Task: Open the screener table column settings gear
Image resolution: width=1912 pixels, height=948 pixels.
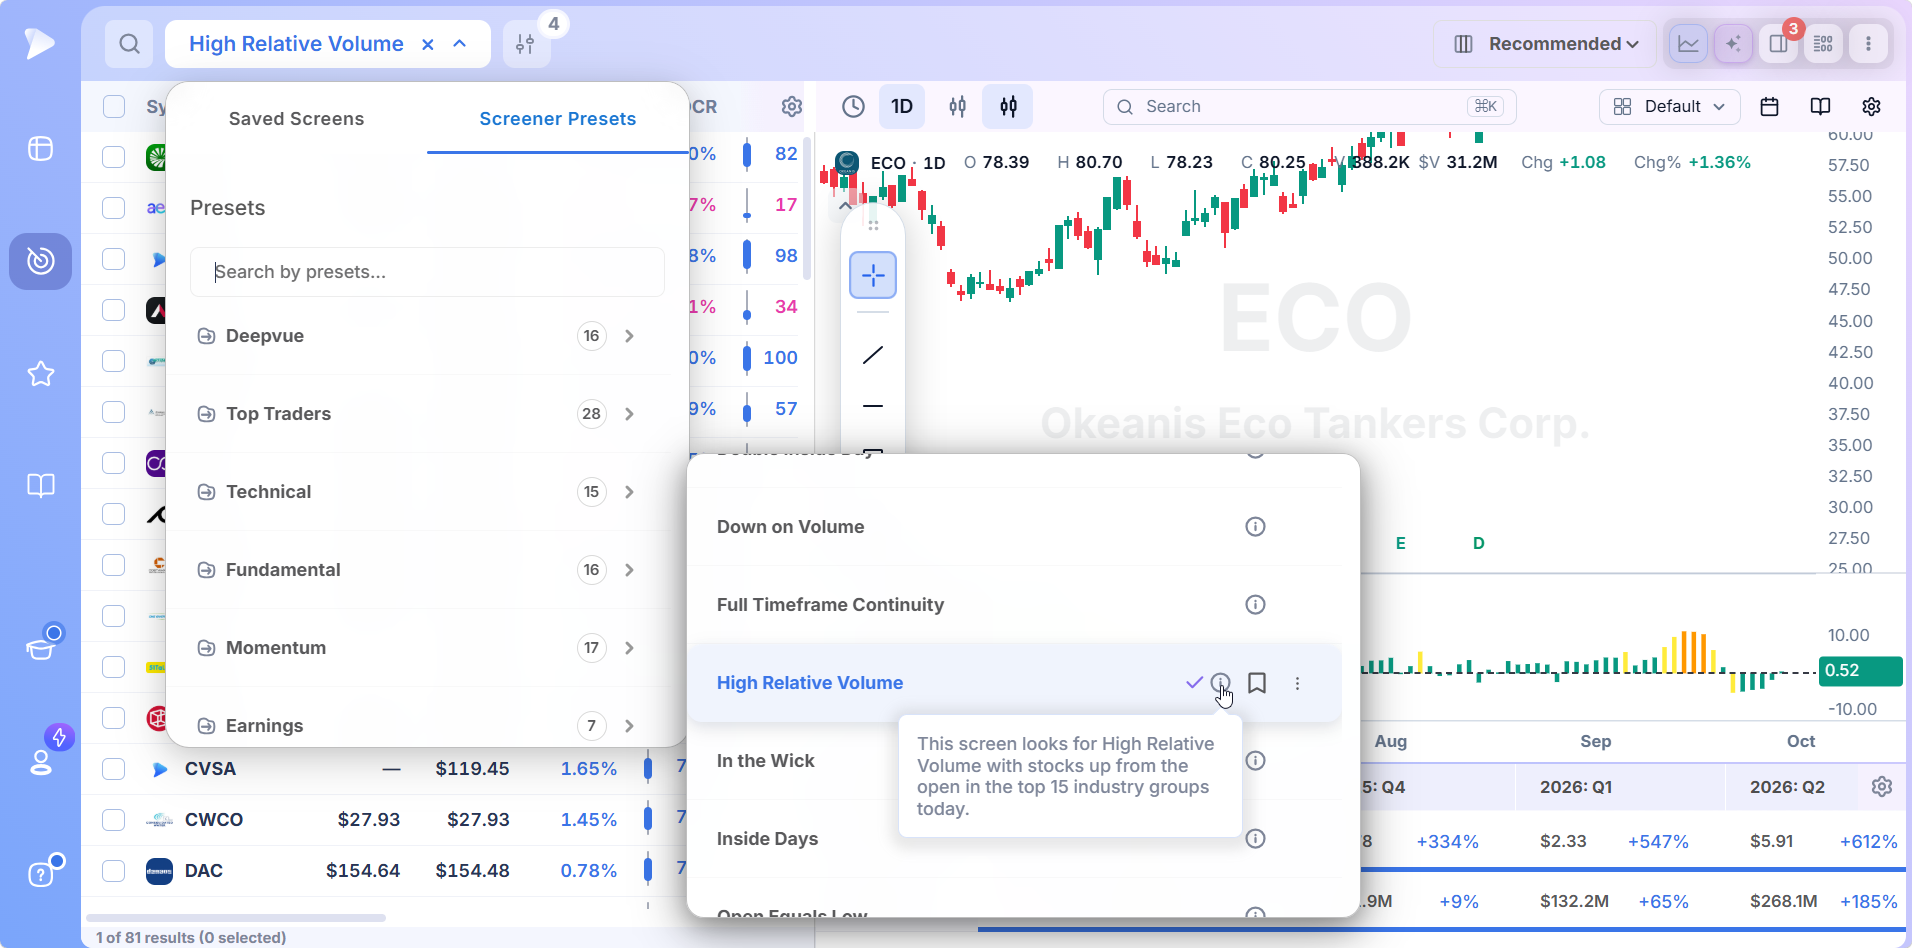Action: click(x=792, y=107)
